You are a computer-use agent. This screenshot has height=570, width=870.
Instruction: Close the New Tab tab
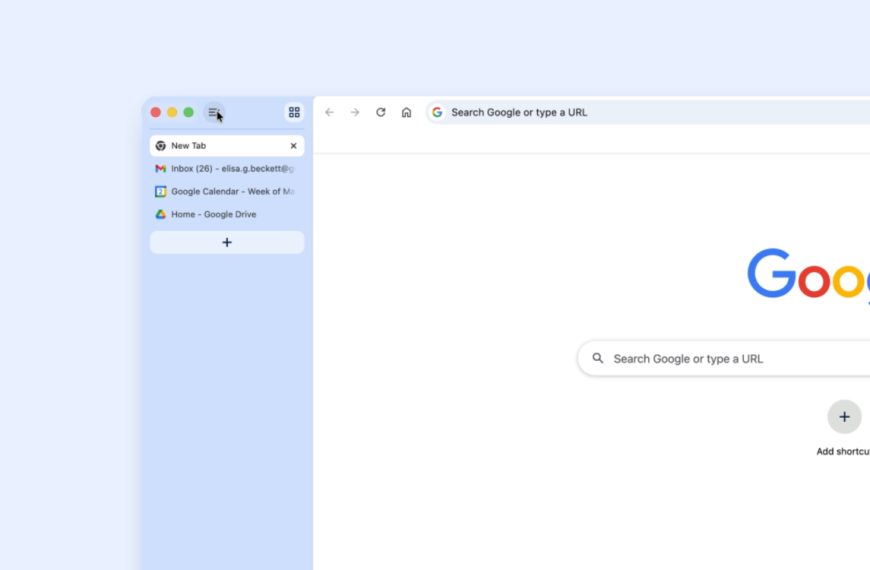point(294,146)
